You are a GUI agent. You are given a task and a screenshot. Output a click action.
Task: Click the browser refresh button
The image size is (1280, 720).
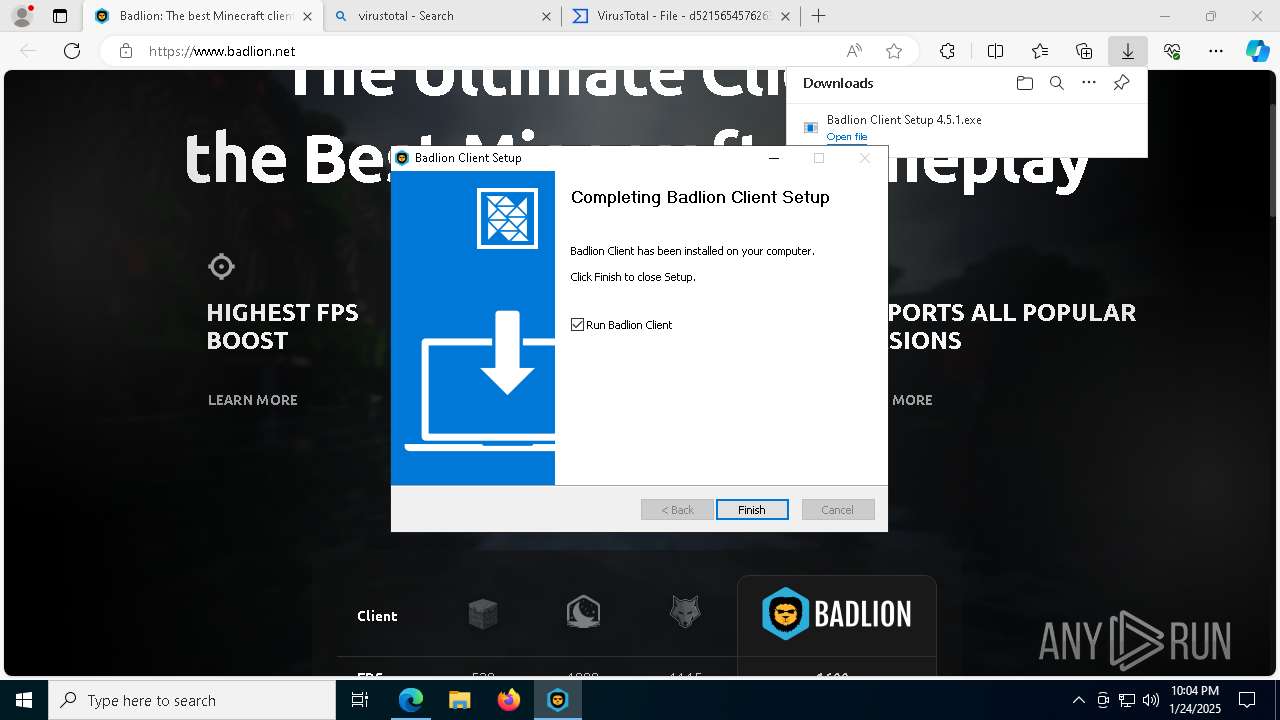coord(72,51)
